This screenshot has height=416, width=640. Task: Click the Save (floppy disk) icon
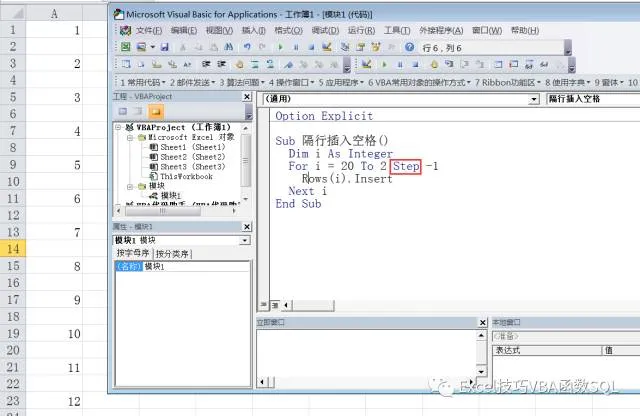tap(164, 47)
